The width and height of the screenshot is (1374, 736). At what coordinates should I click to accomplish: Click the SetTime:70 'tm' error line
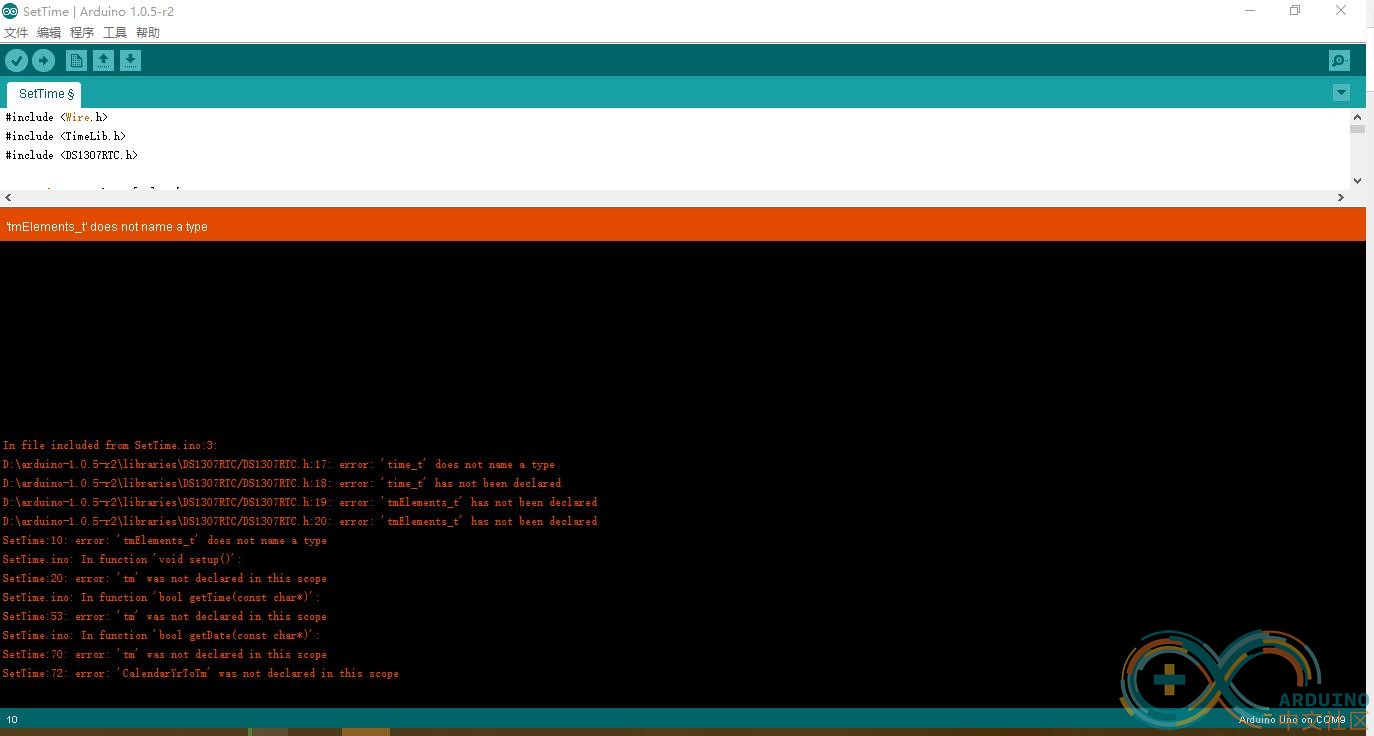pyautogui.click(x=164, y=654)
